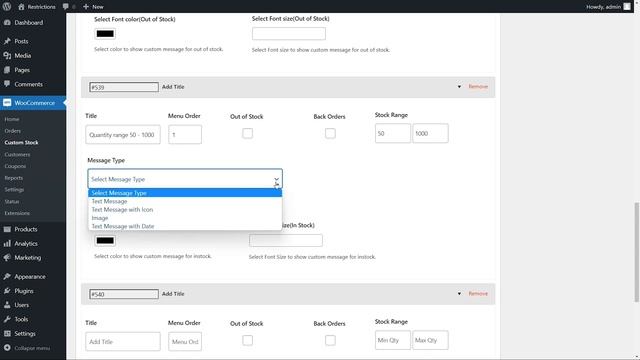640x360 pixels.
Task: Open the Select Message Type dropdown
Action: (x=185, y=179)
